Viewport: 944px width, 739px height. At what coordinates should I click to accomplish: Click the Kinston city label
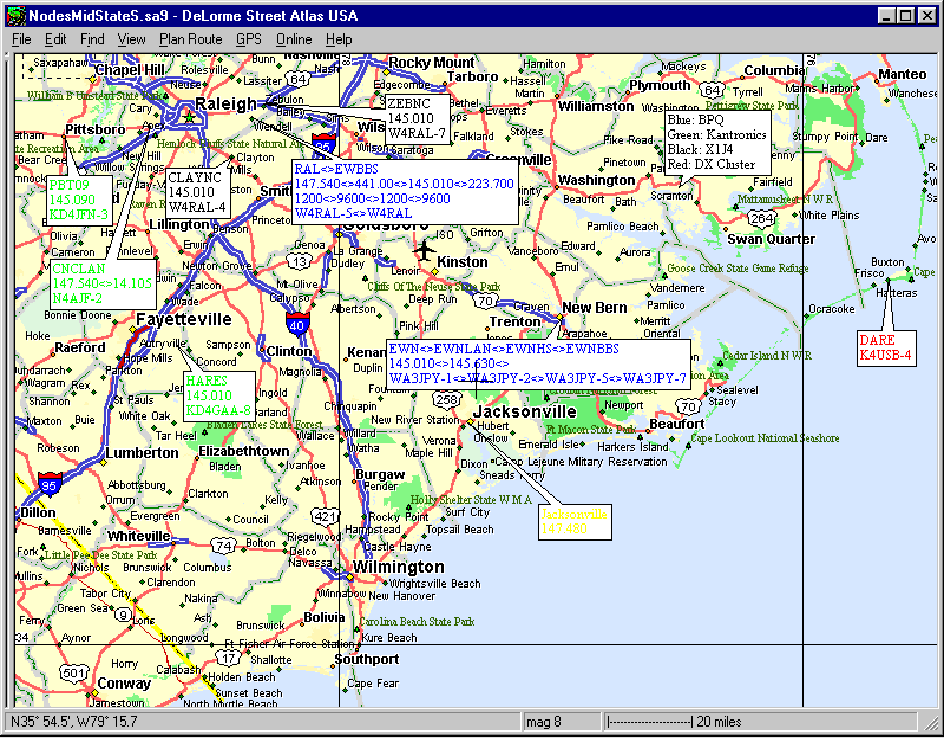click(x=462, y=262)
